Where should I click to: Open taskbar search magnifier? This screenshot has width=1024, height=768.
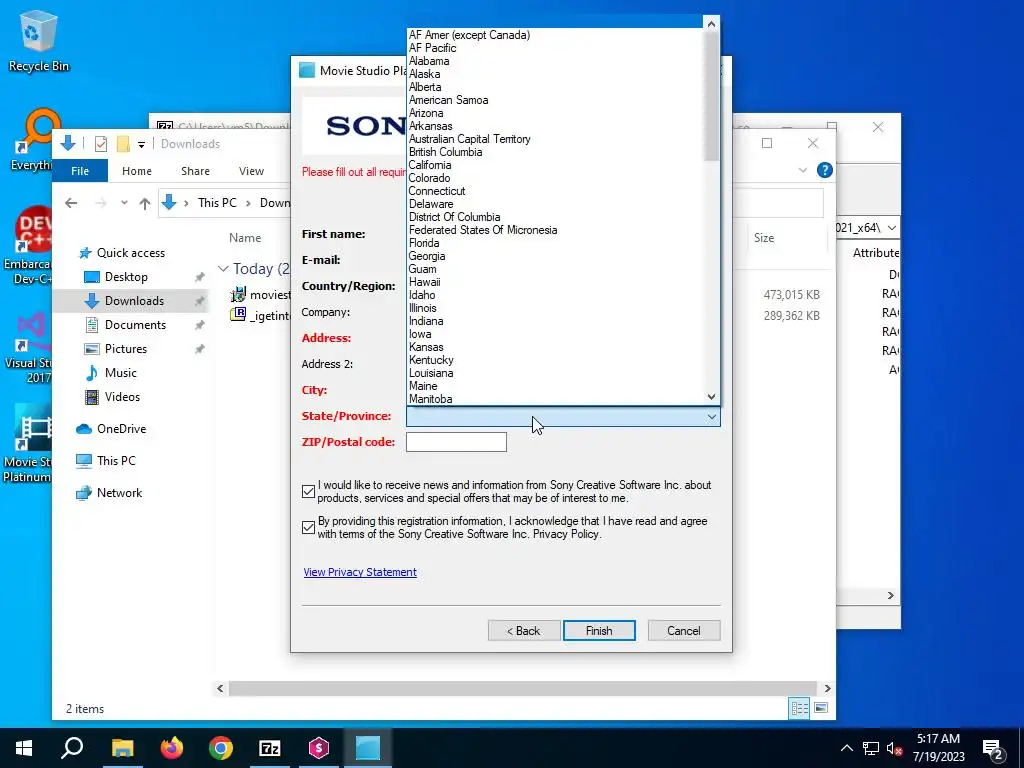pyautogui.click(x=72, y=748)
